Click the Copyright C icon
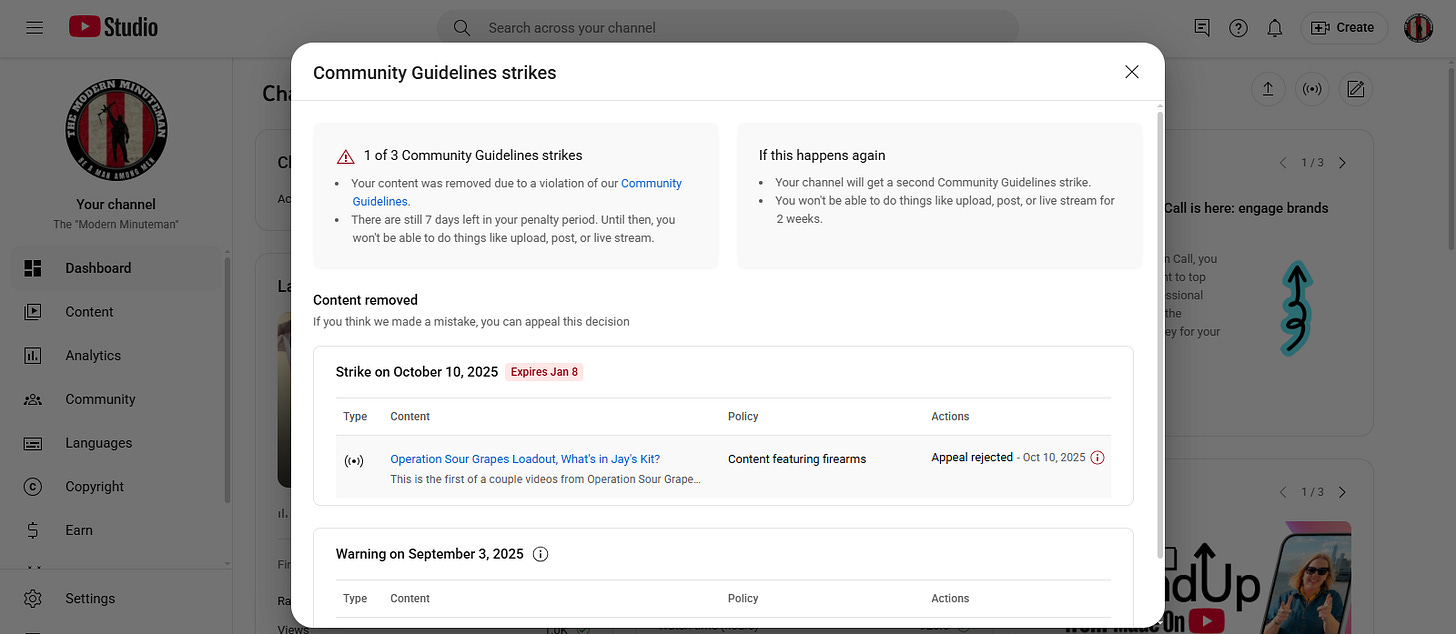Screen dimensions: 1456x634 33,487
